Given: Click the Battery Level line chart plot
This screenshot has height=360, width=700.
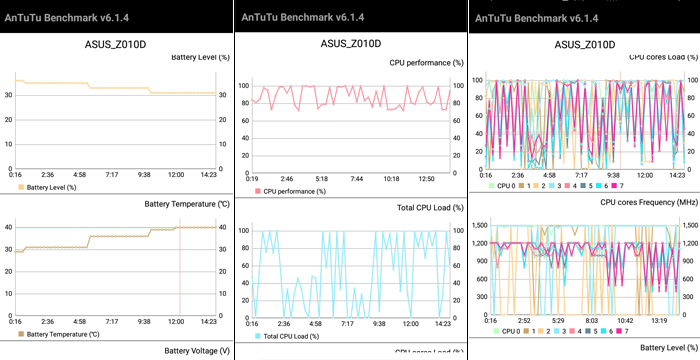Looking at the screenshot, I should point(116,121).
